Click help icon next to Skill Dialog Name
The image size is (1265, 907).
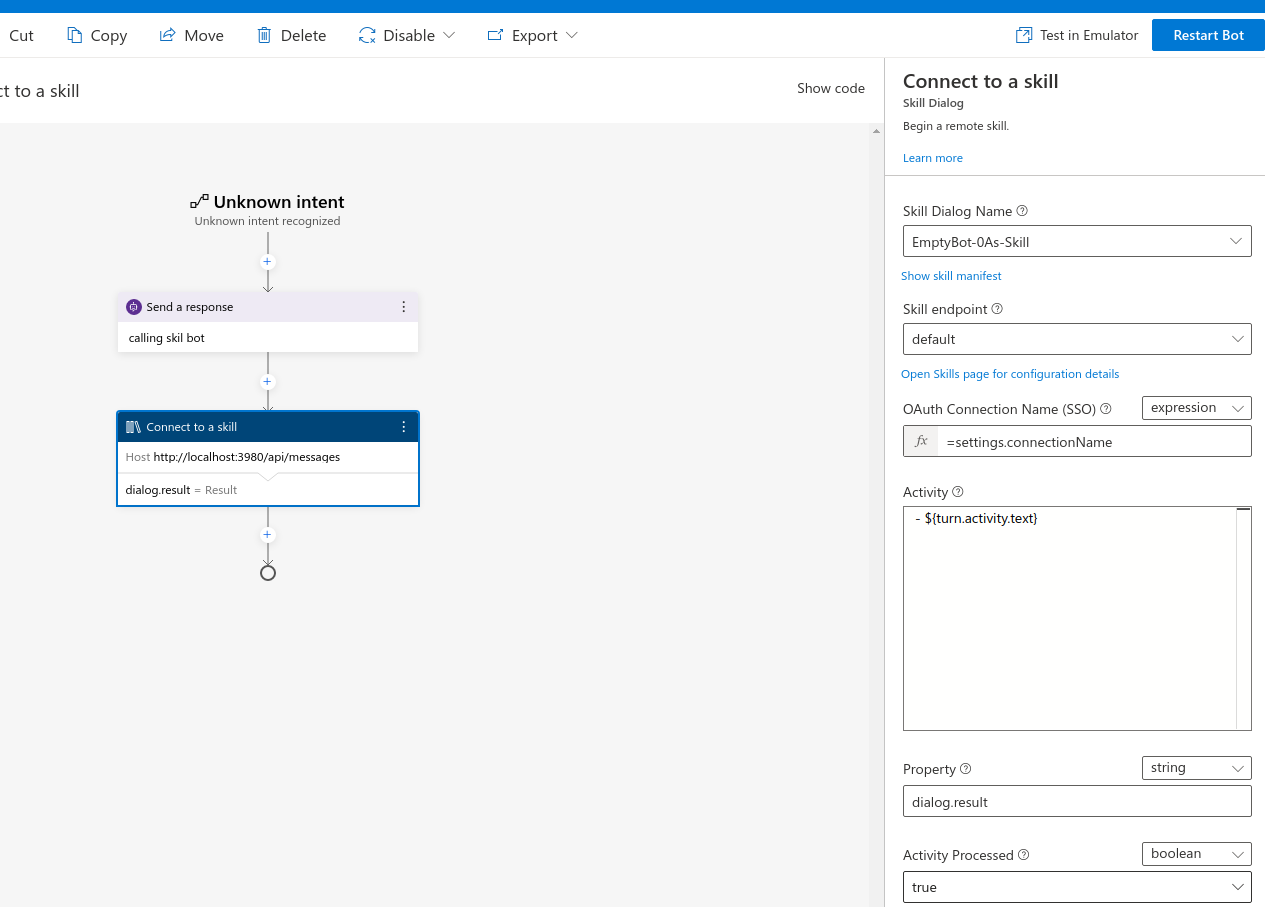(1022, 211)
